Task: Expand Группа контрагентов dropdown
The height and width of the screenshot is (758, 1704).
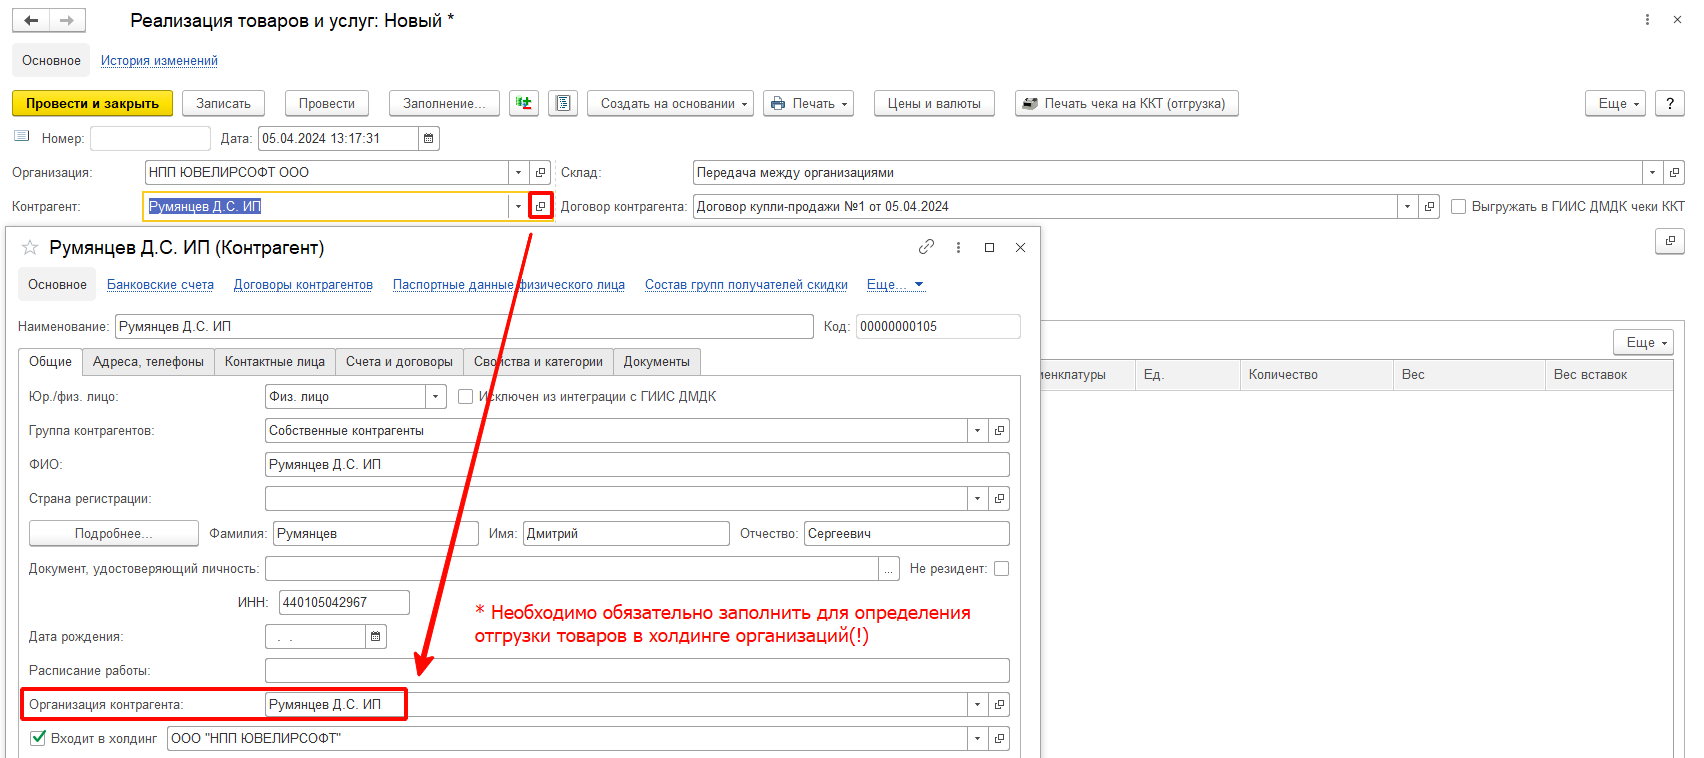Action: pos(977,430)
